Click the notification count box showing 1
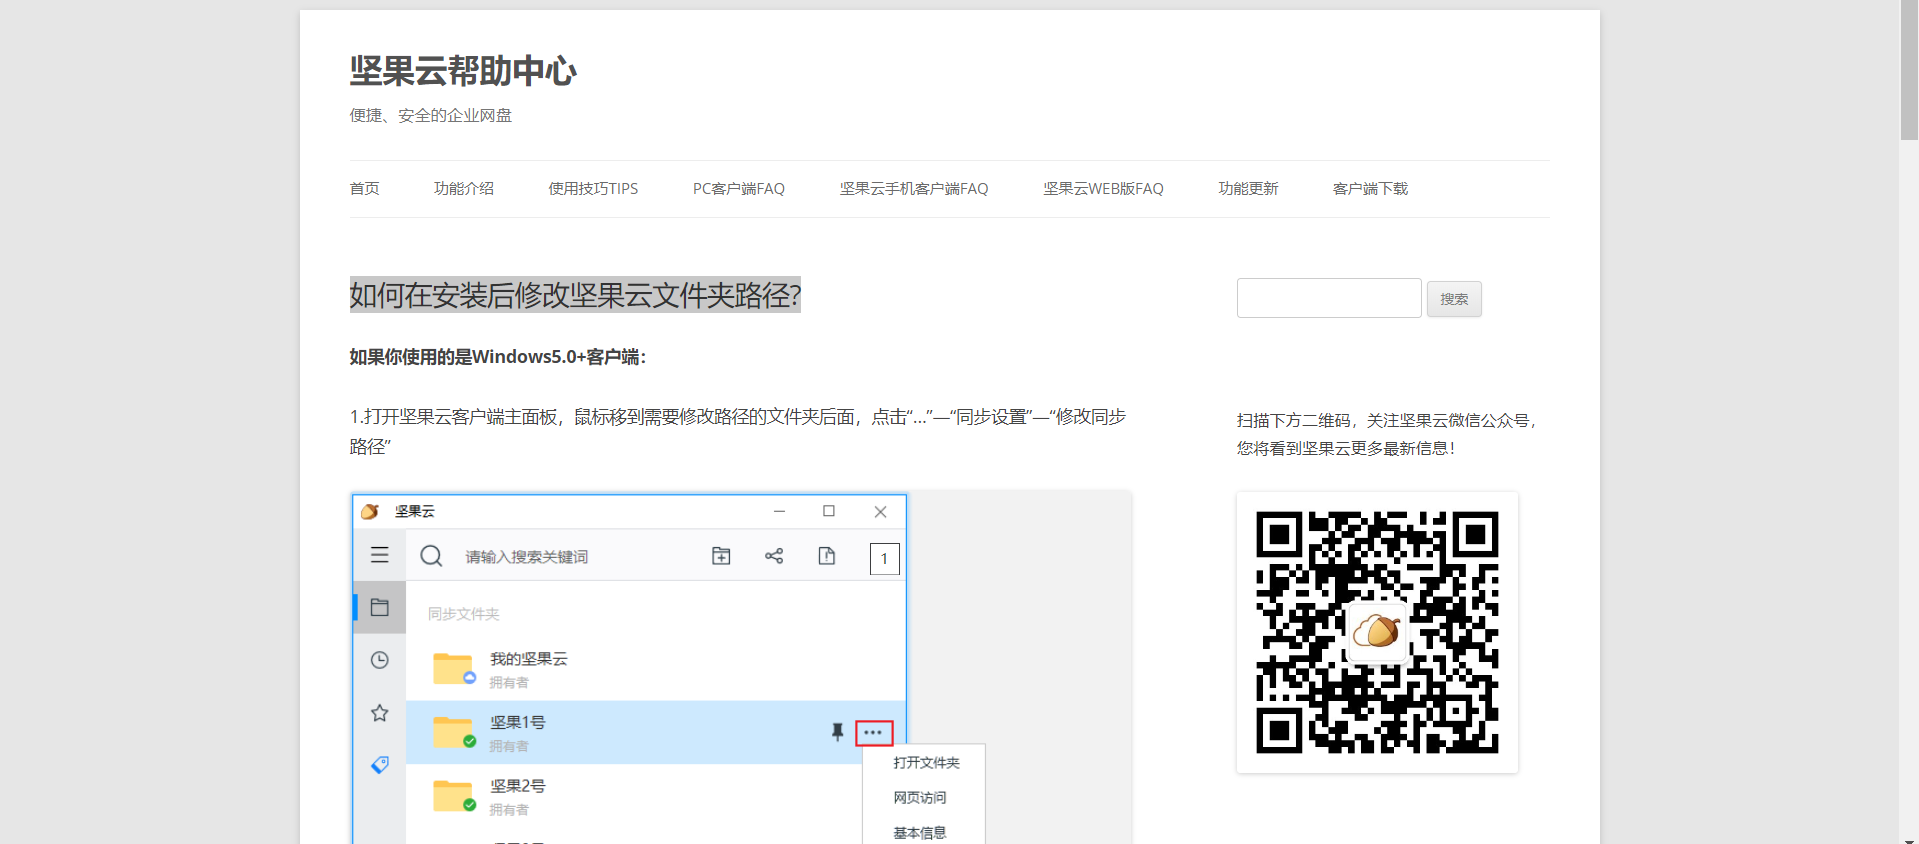The height and width of the screenshot is (844, 1919). (885, 559)
